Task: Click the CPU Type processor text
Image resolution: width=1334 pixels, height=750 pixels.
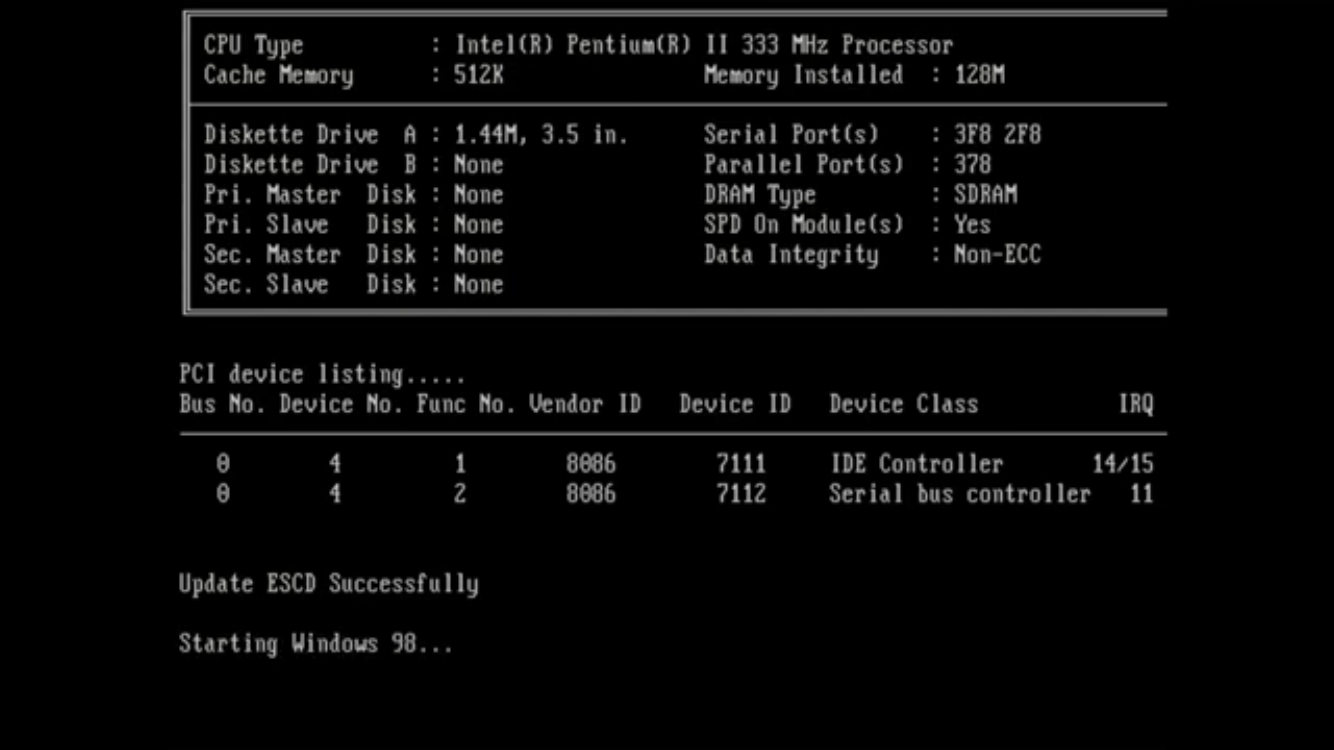Action: (704, 45)
